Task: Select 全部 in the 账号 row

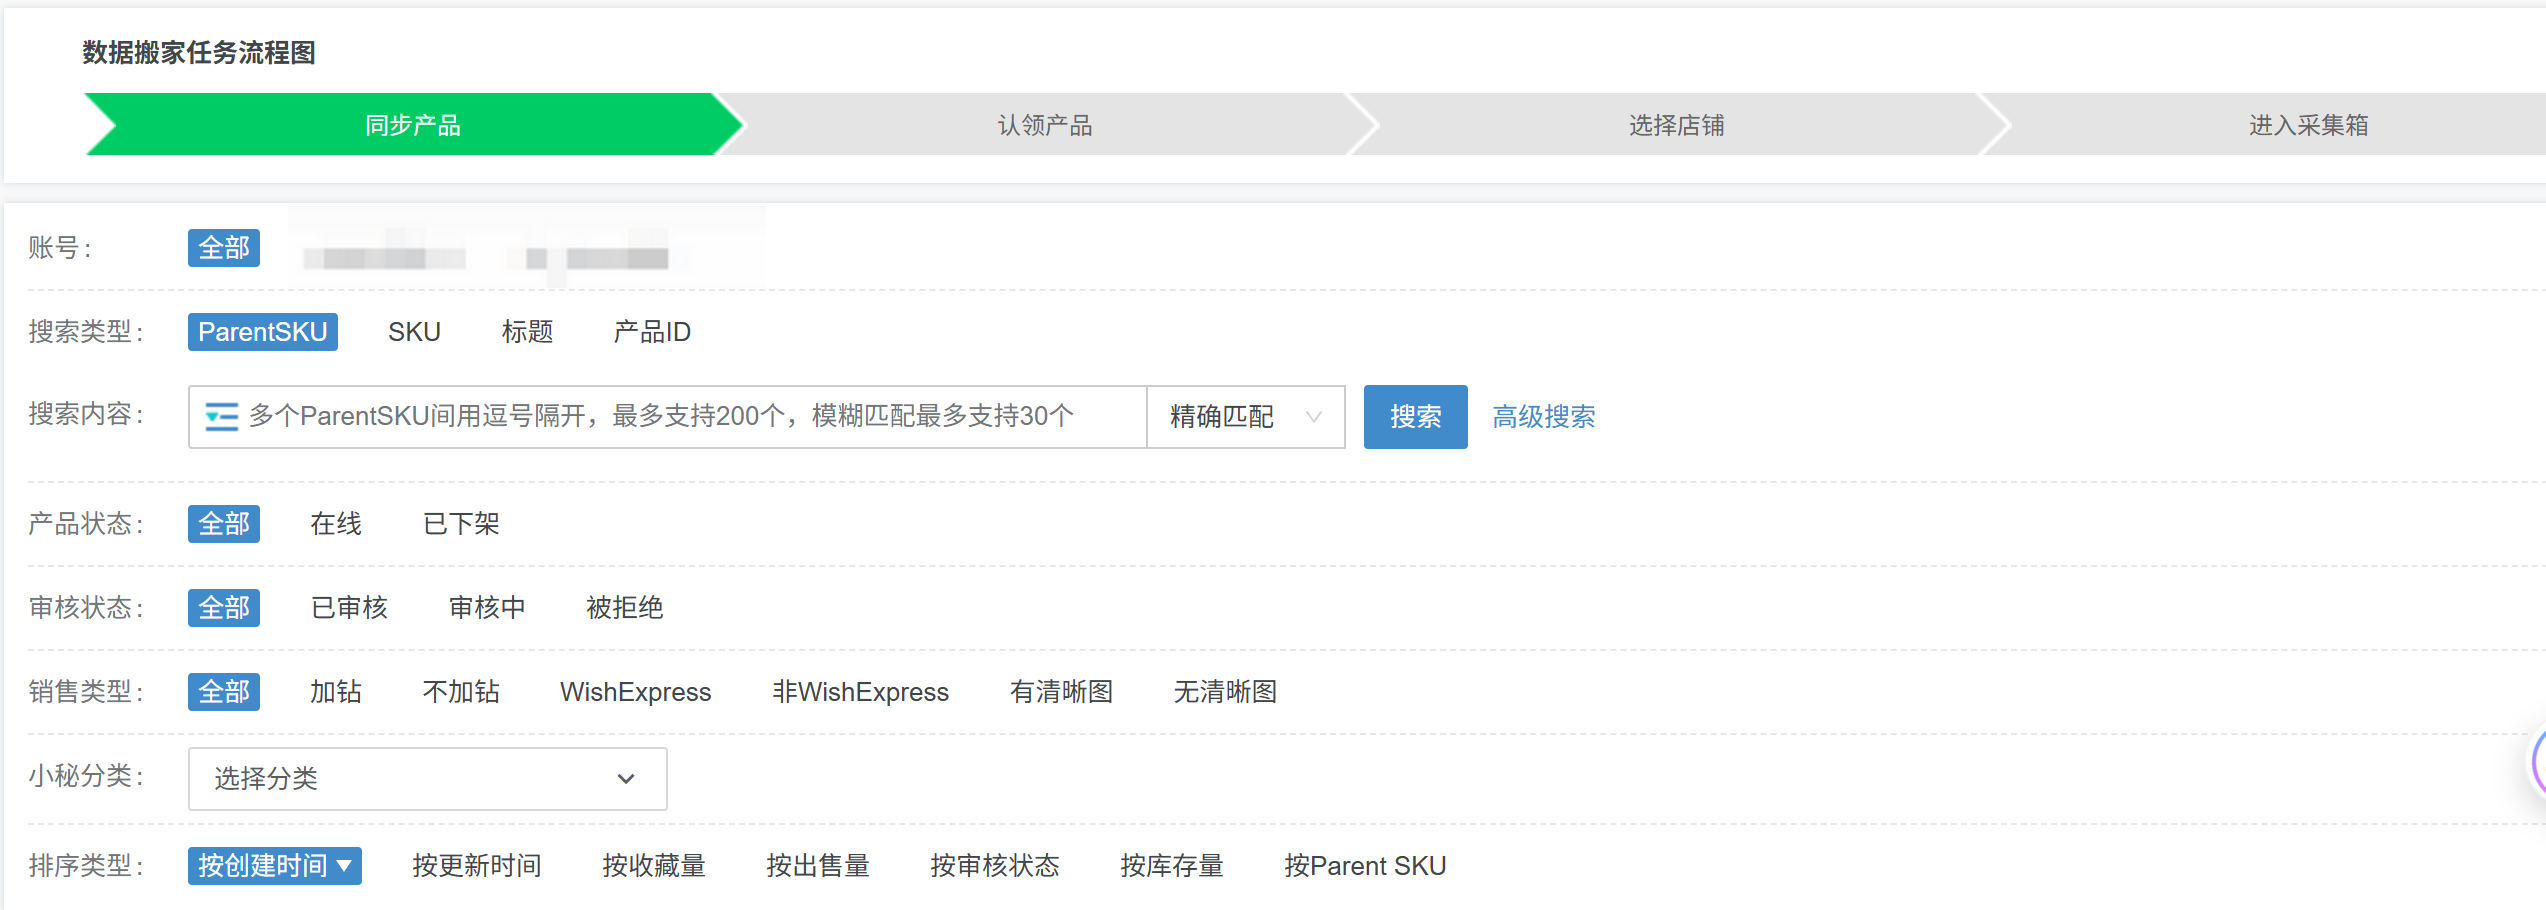Action: tap(224, 248)
